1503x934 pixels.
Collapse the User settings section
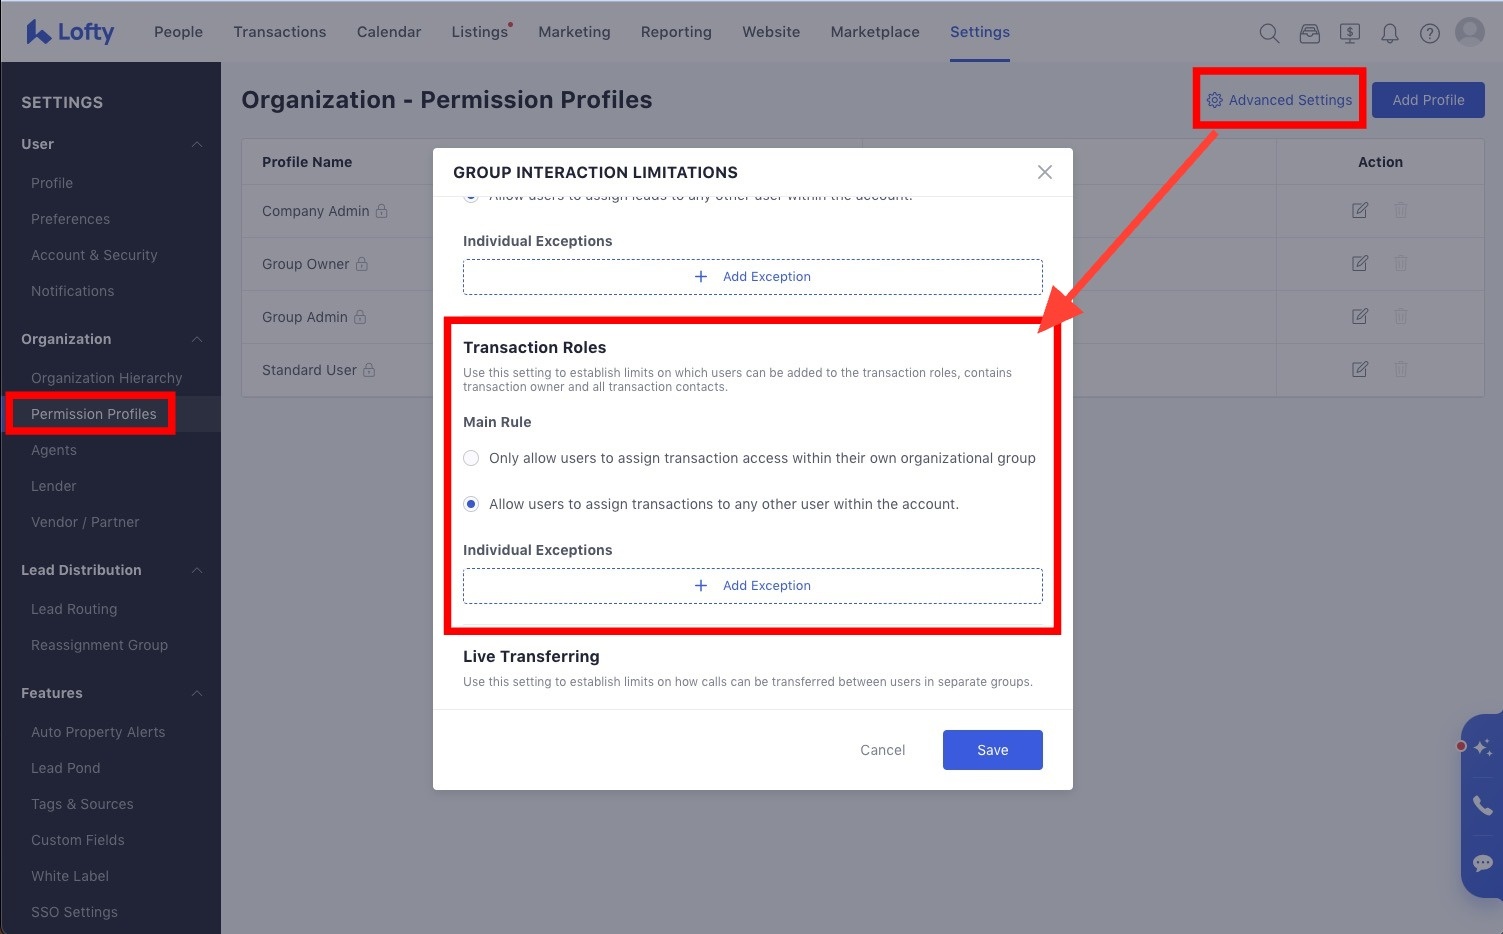click(197, 144)
